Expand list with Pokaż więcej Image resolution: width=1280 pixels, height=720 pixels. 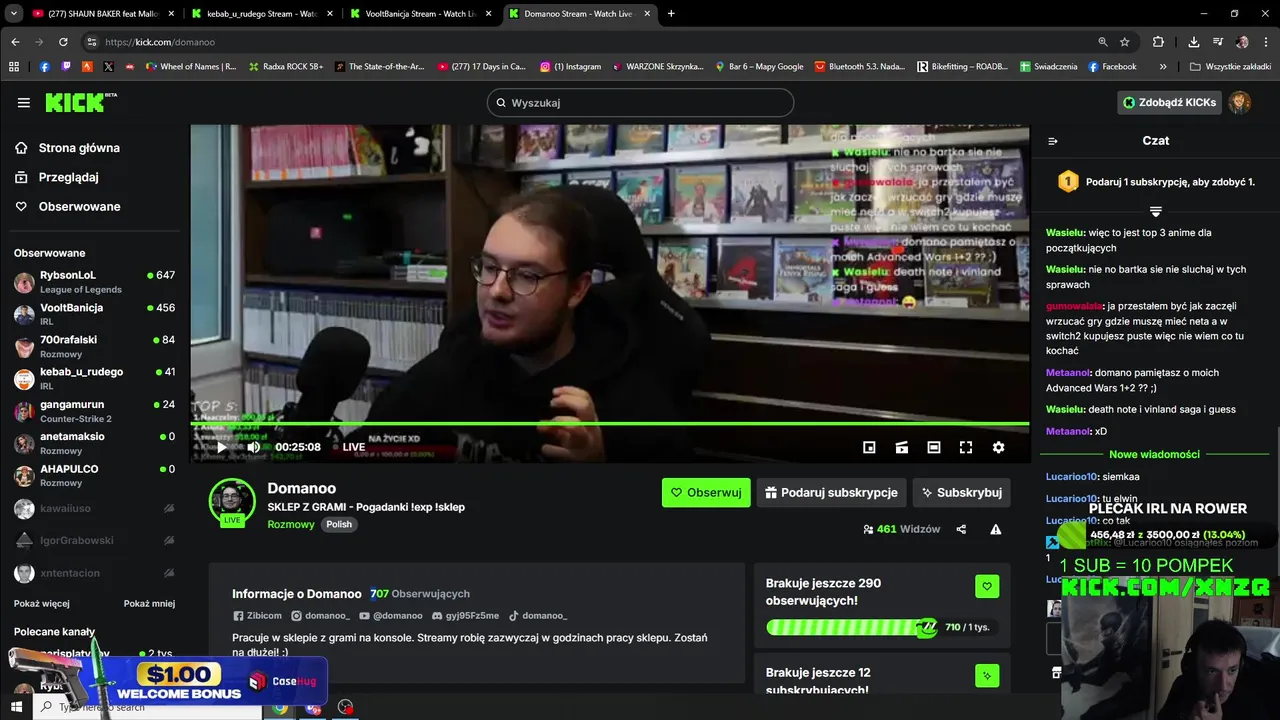coord(41,604)
